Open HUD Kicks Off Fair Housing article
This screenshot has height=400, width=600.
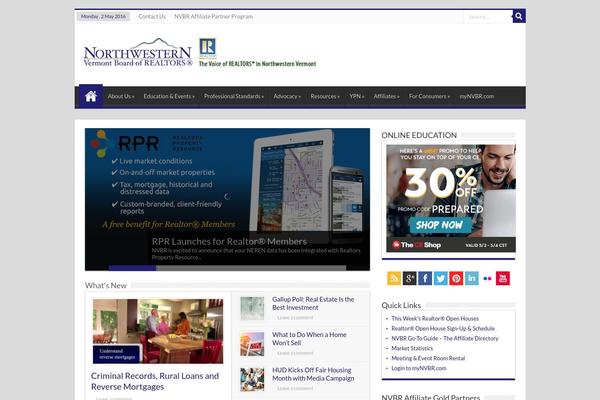pyautogui.click(x=313, y=374)
